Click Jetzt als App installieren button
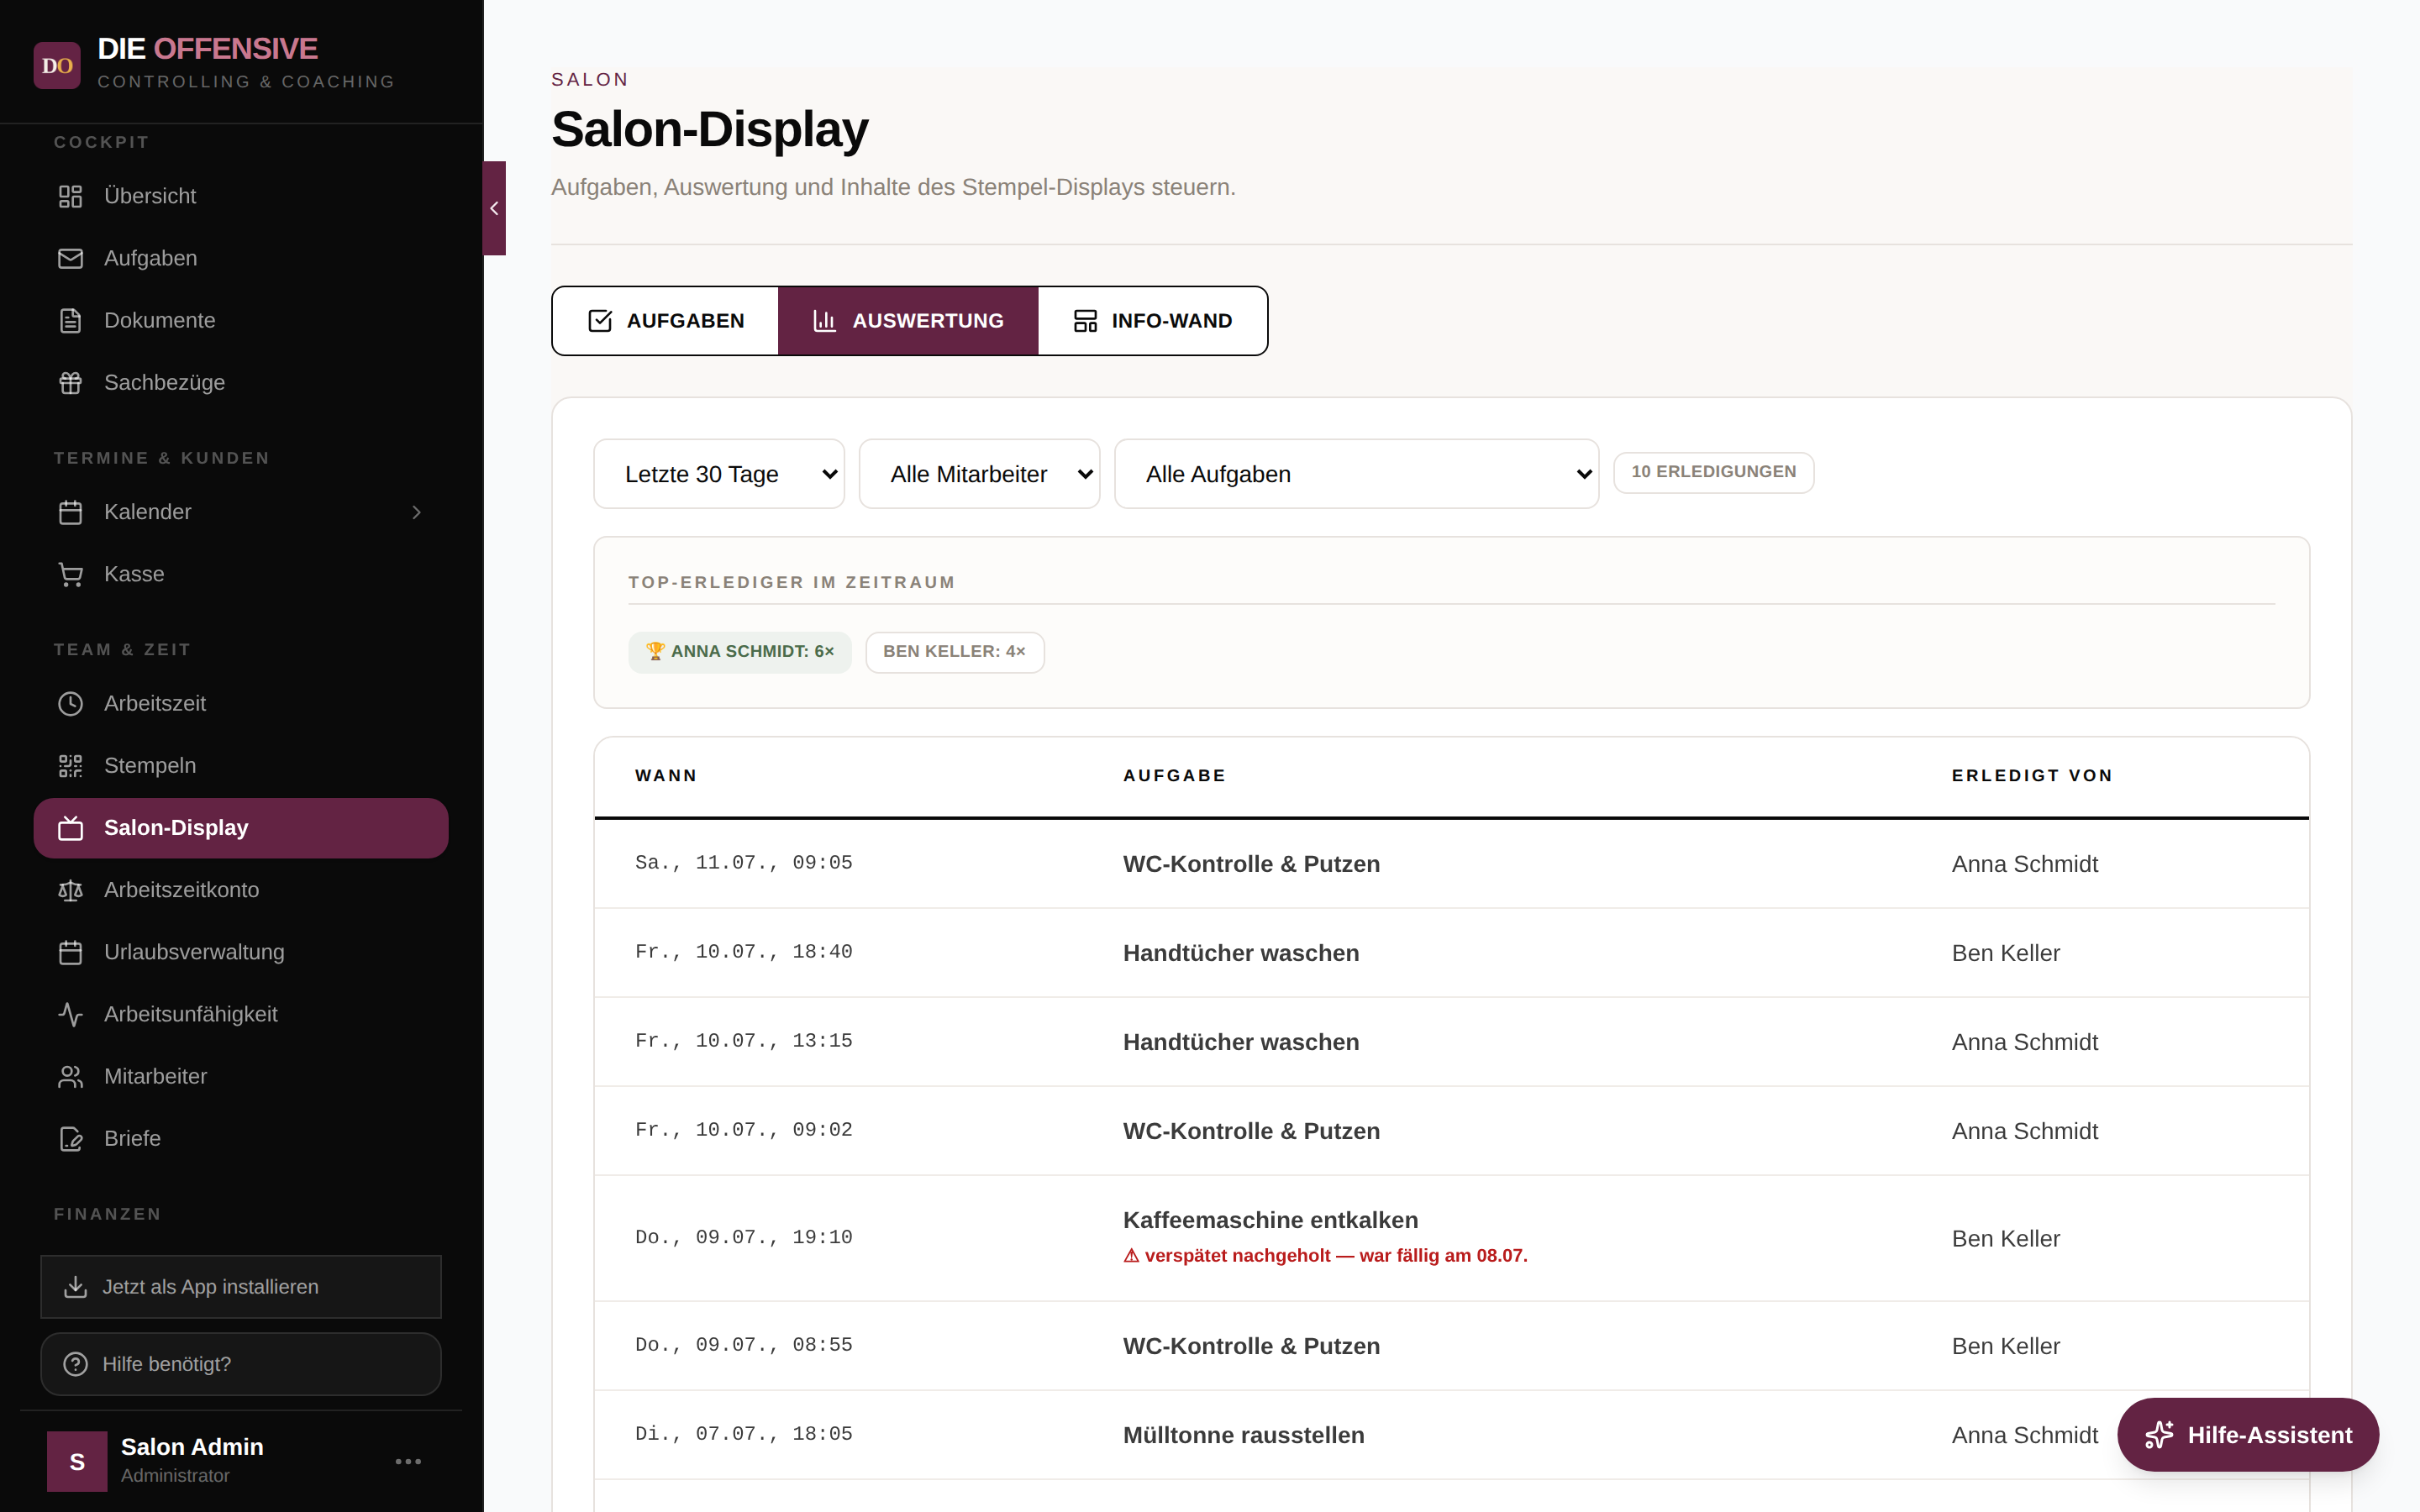 point(241,1287)
